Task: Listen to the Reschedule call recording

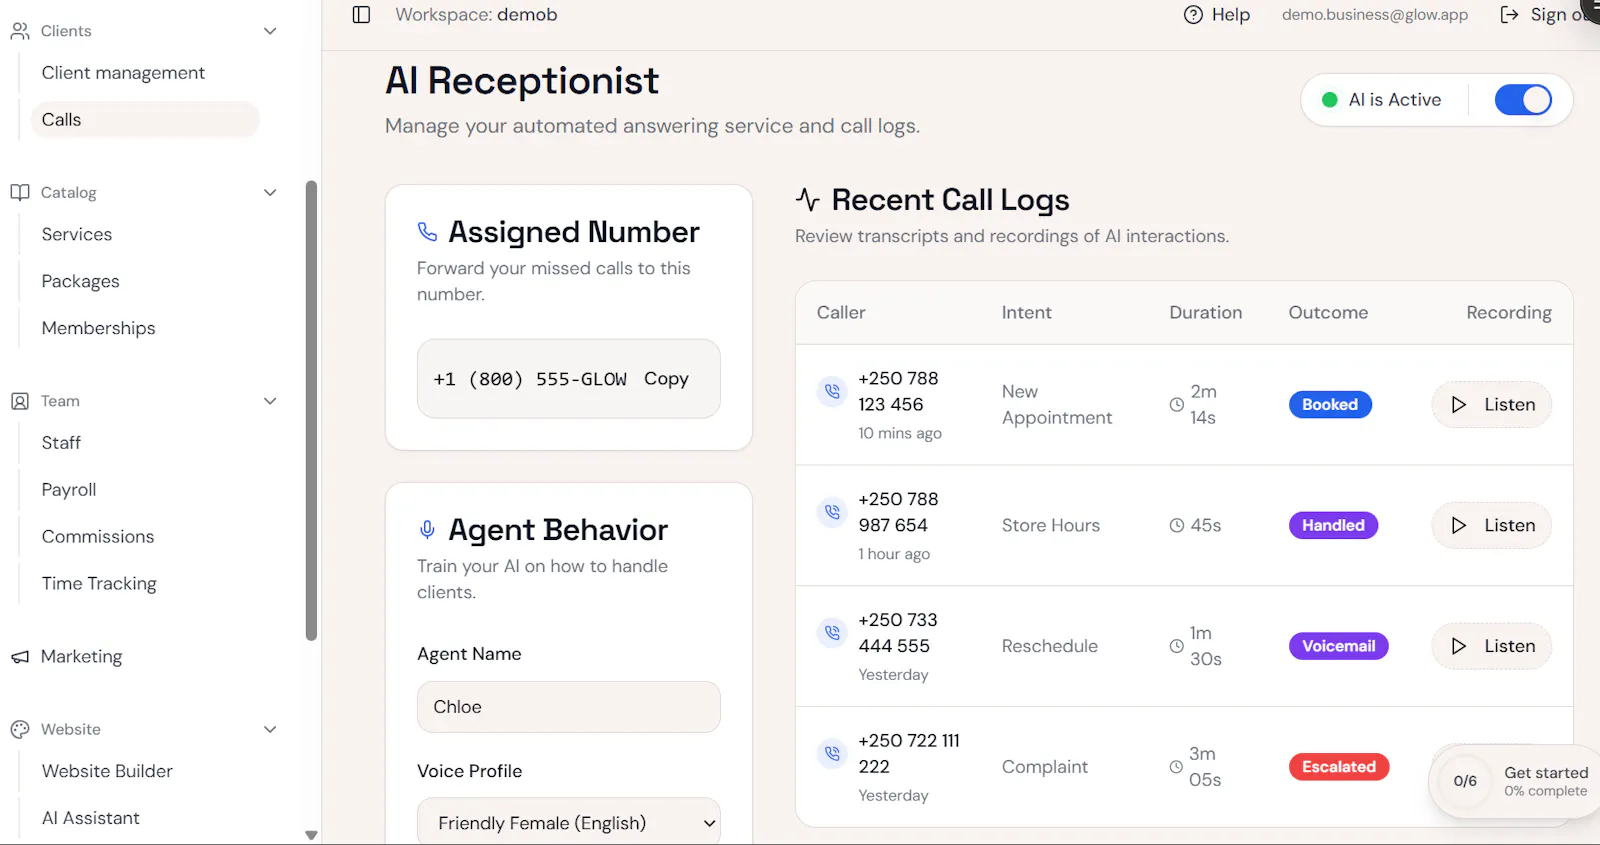Action: [x=1491, y=646]
